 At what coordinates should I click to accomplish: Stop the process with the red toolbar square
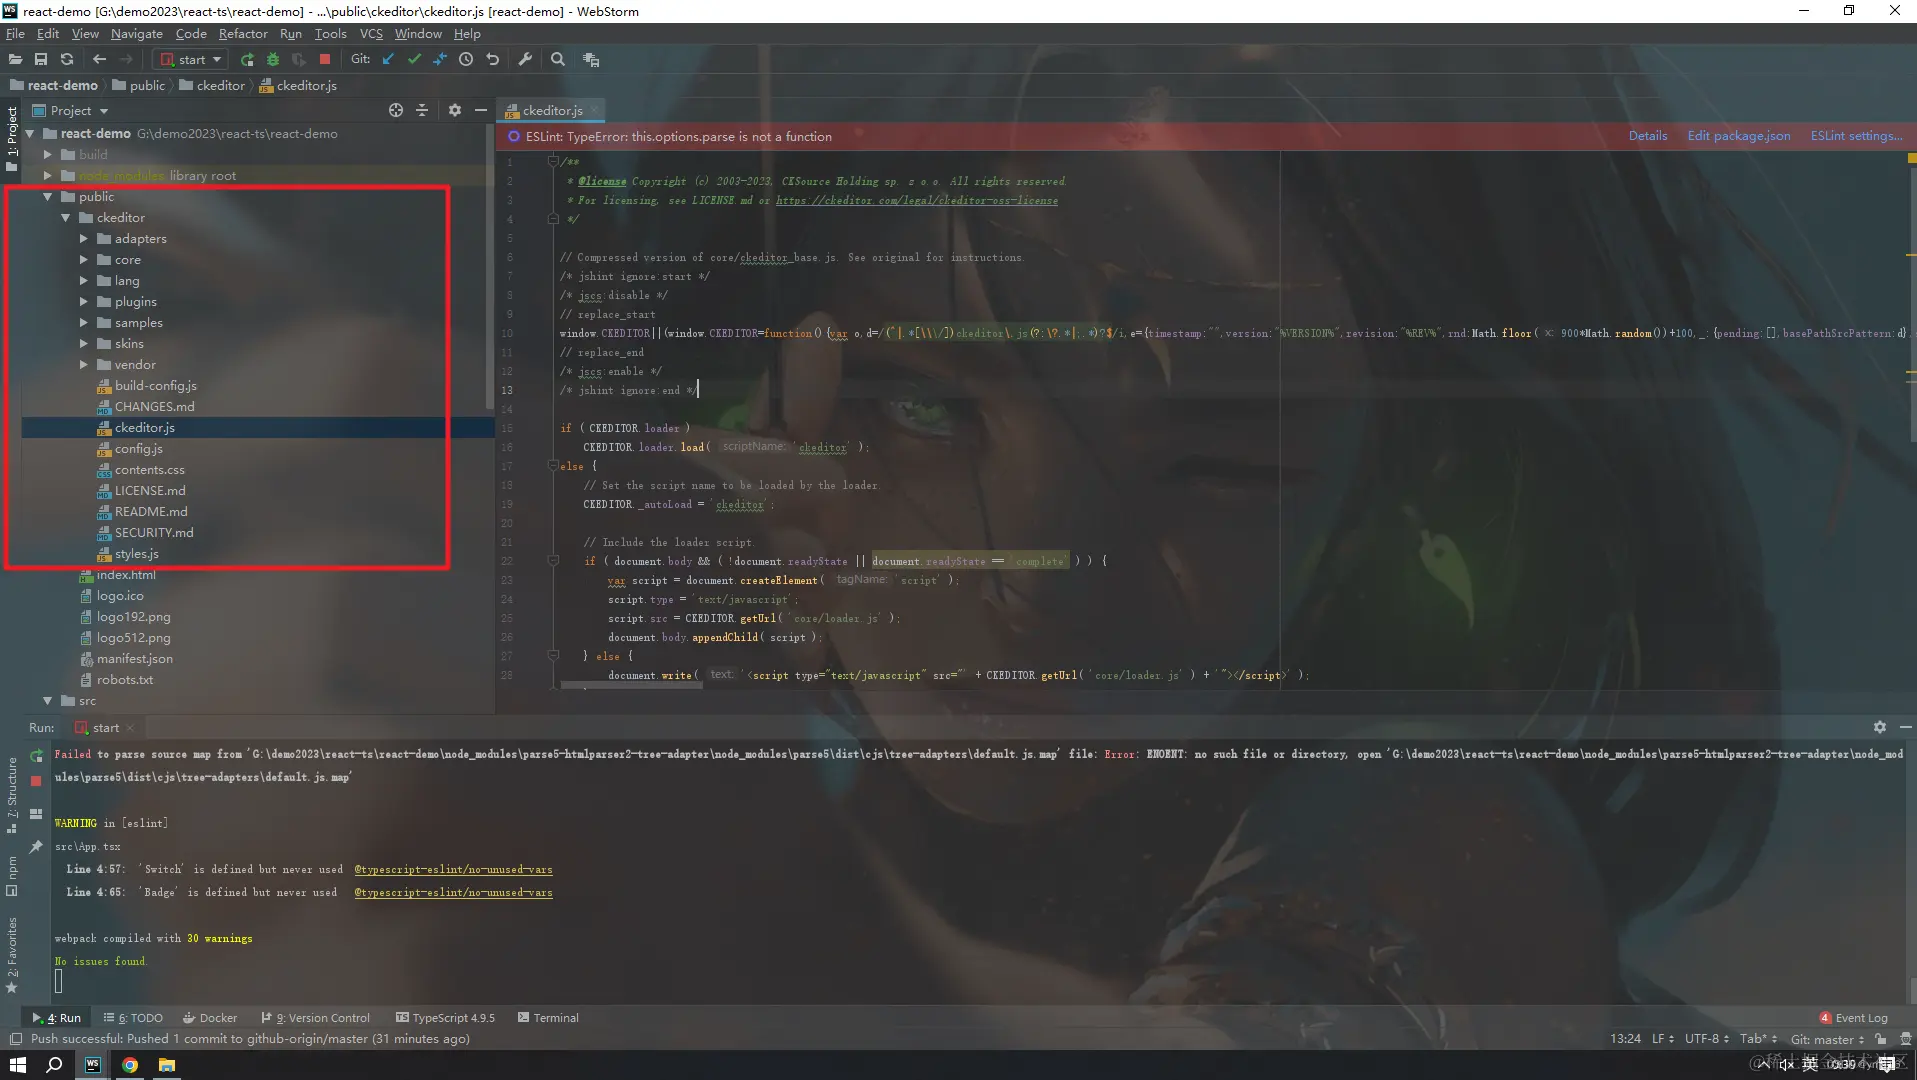pos(325,60)
